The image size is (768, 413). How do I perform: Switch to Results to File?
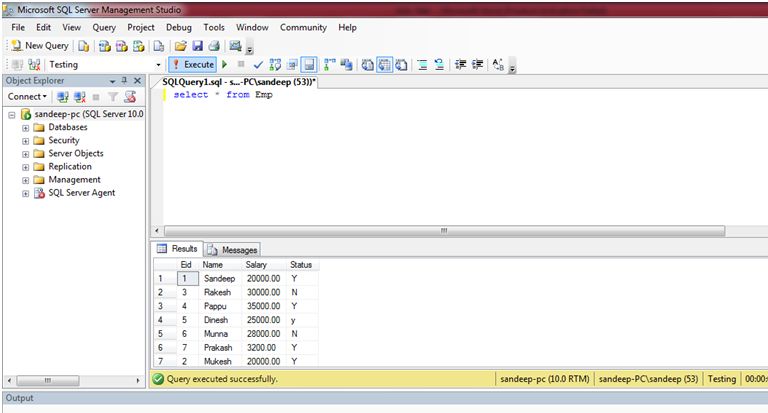pos(401,65)
